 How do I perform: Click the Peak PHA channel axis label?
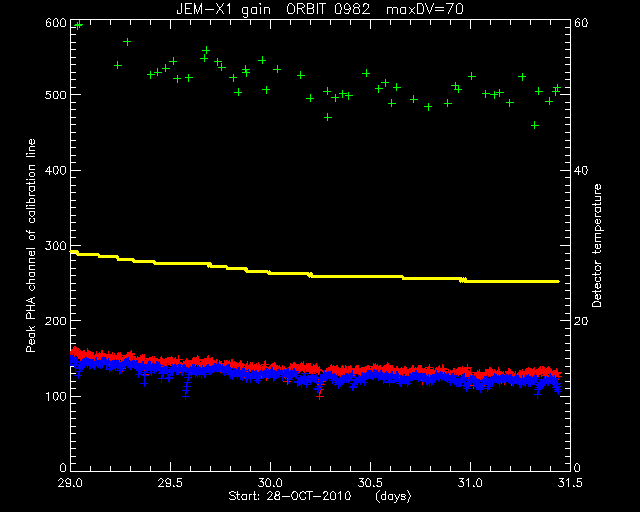(x=31, y=245)
